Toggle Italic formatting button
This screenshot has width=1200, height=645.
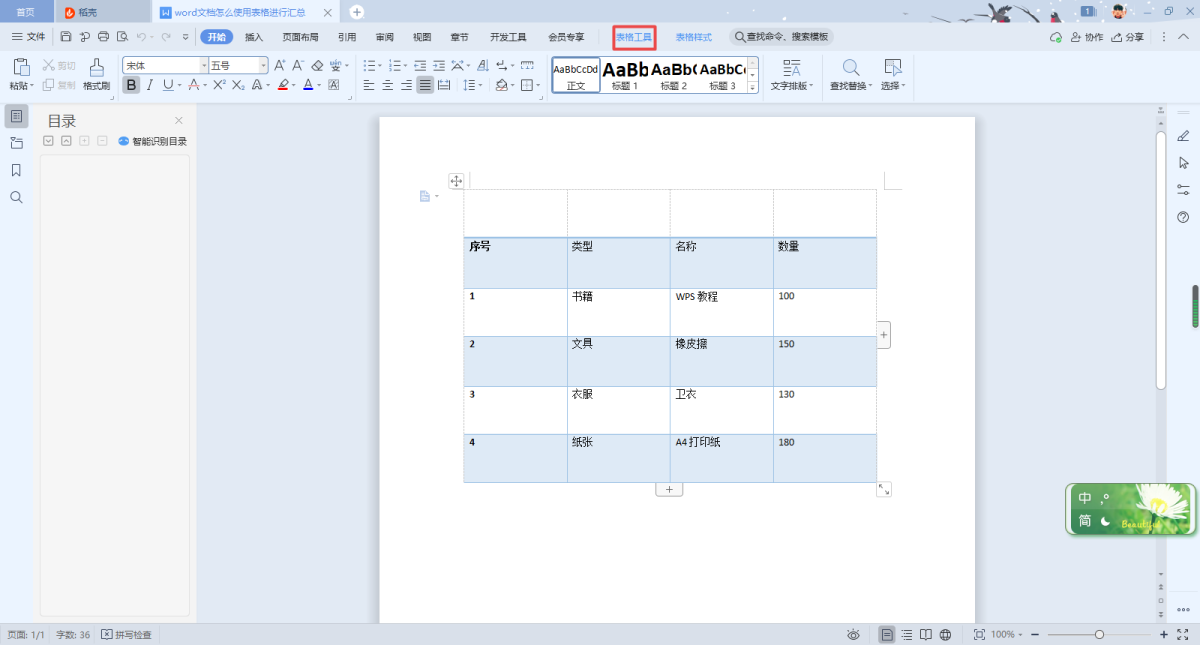150,85
